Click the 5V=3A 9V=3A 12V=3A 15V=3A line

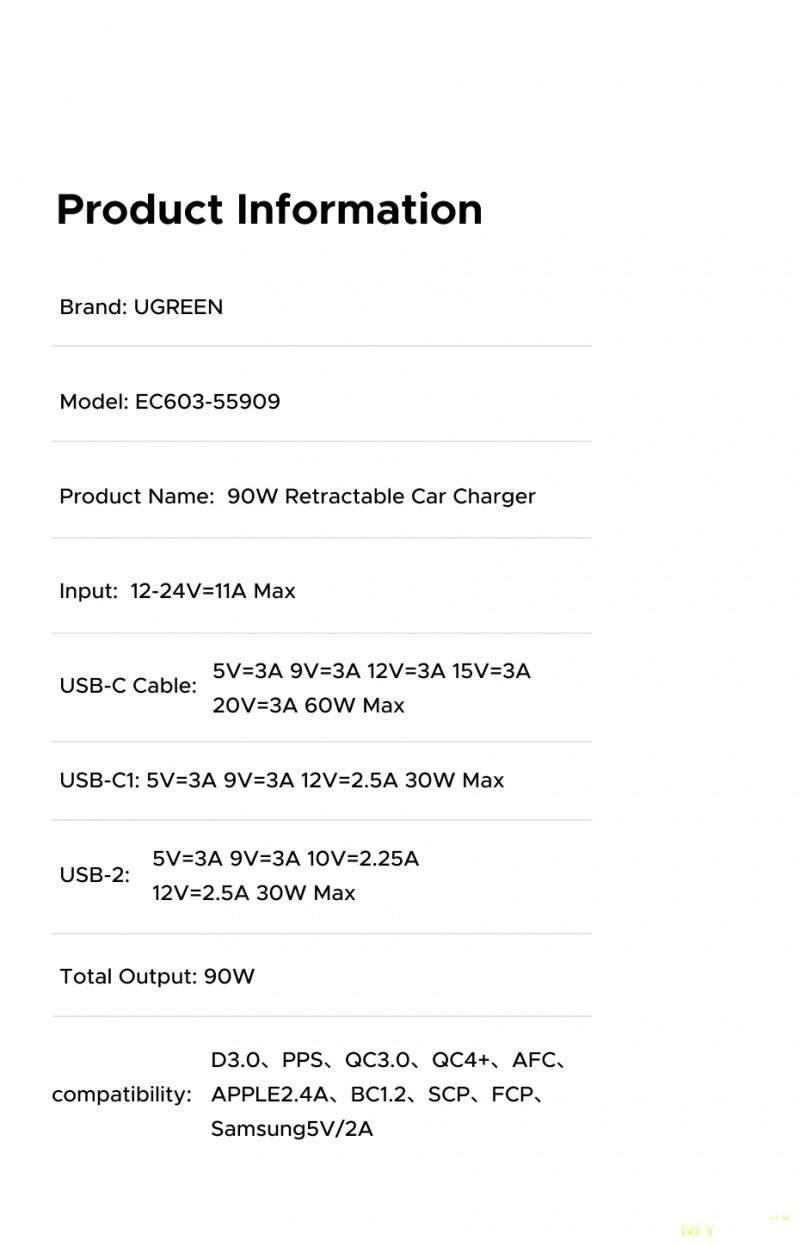pyautogui.click(x=371, y=671)
